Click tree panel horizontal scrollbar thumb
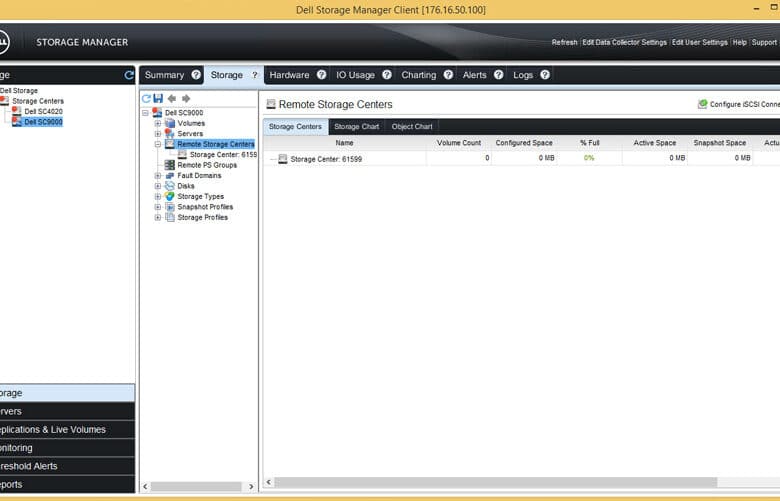780x501 pixels. (x=196, y=487)
